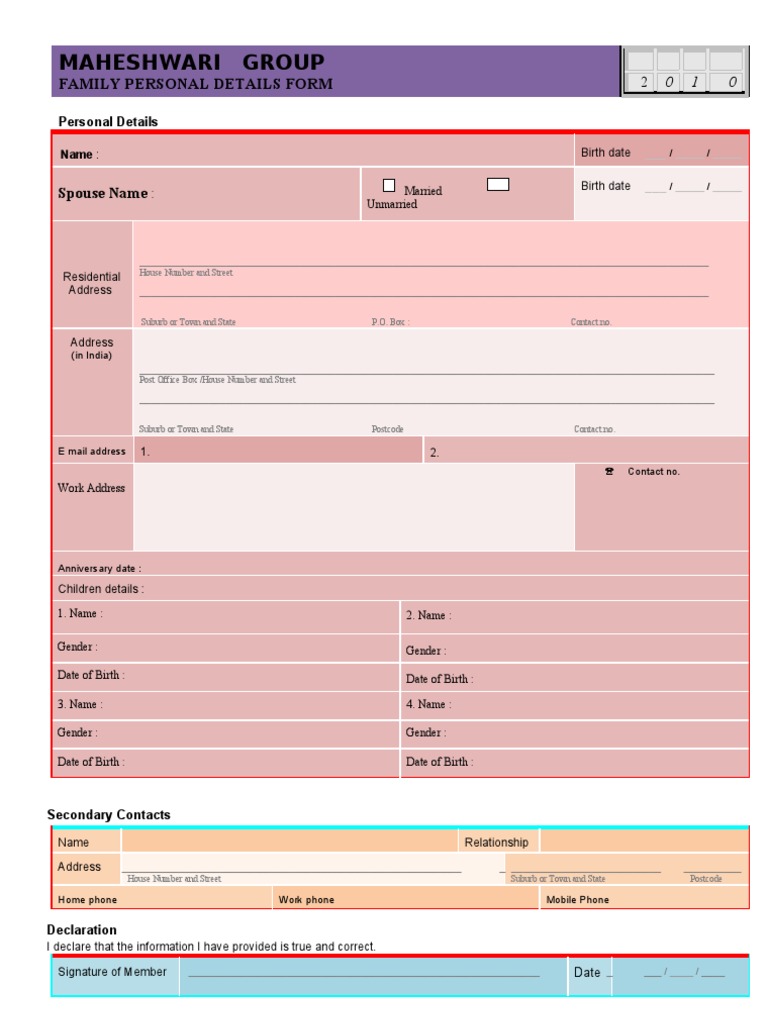Viewport: 768px width, 1024px height.
Task: Set the Birth date in the Name row
Action: [662, 151]
